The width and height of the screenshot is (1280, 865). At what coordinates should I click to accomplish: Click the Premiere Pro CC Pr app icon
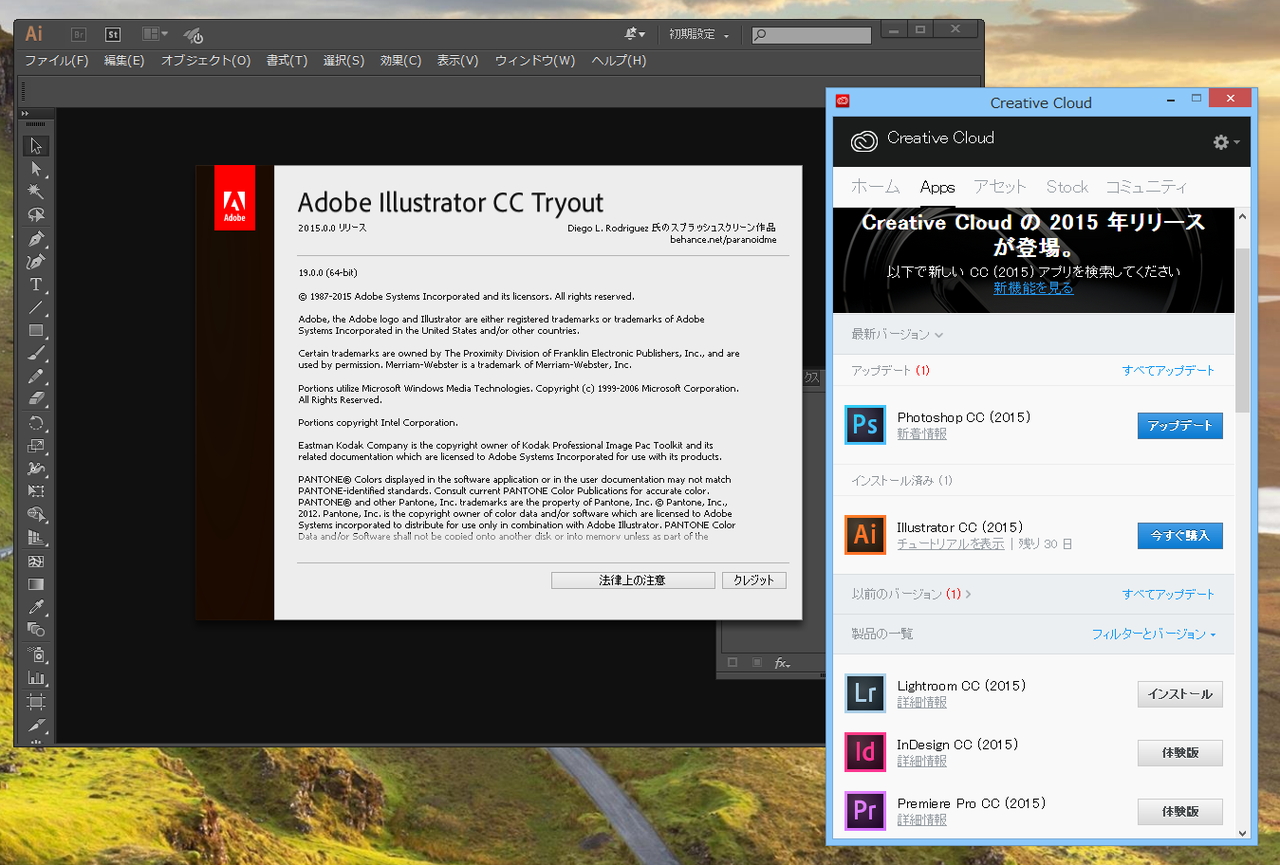pyautogui.click(x=865, y=811)
